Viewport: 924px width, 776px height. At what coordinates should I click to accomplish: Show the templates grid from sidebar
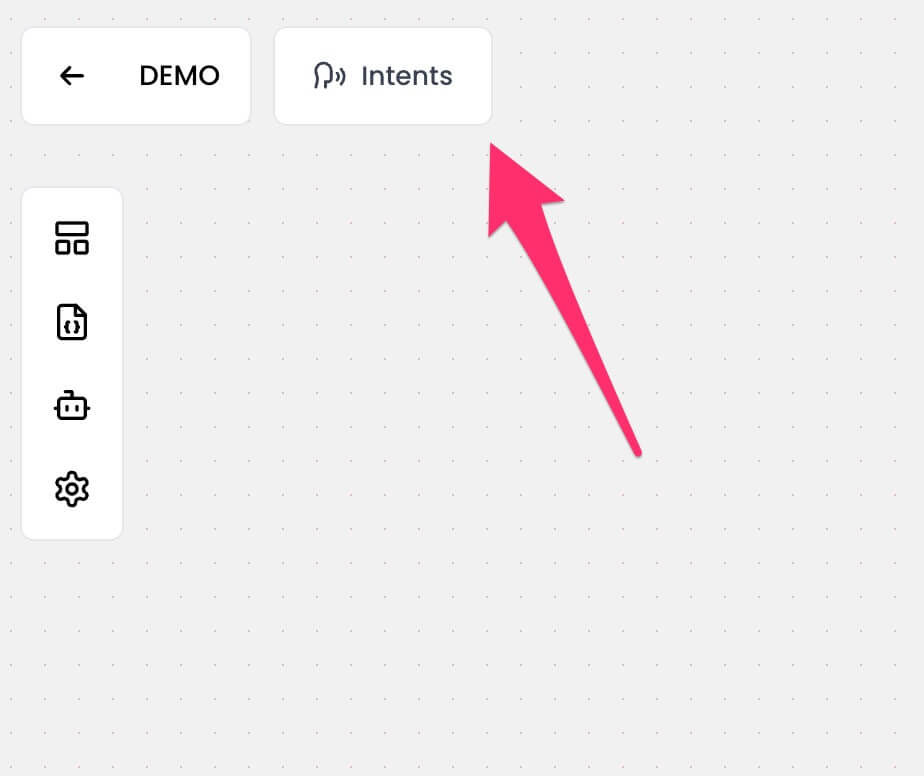tap(72, 238)
